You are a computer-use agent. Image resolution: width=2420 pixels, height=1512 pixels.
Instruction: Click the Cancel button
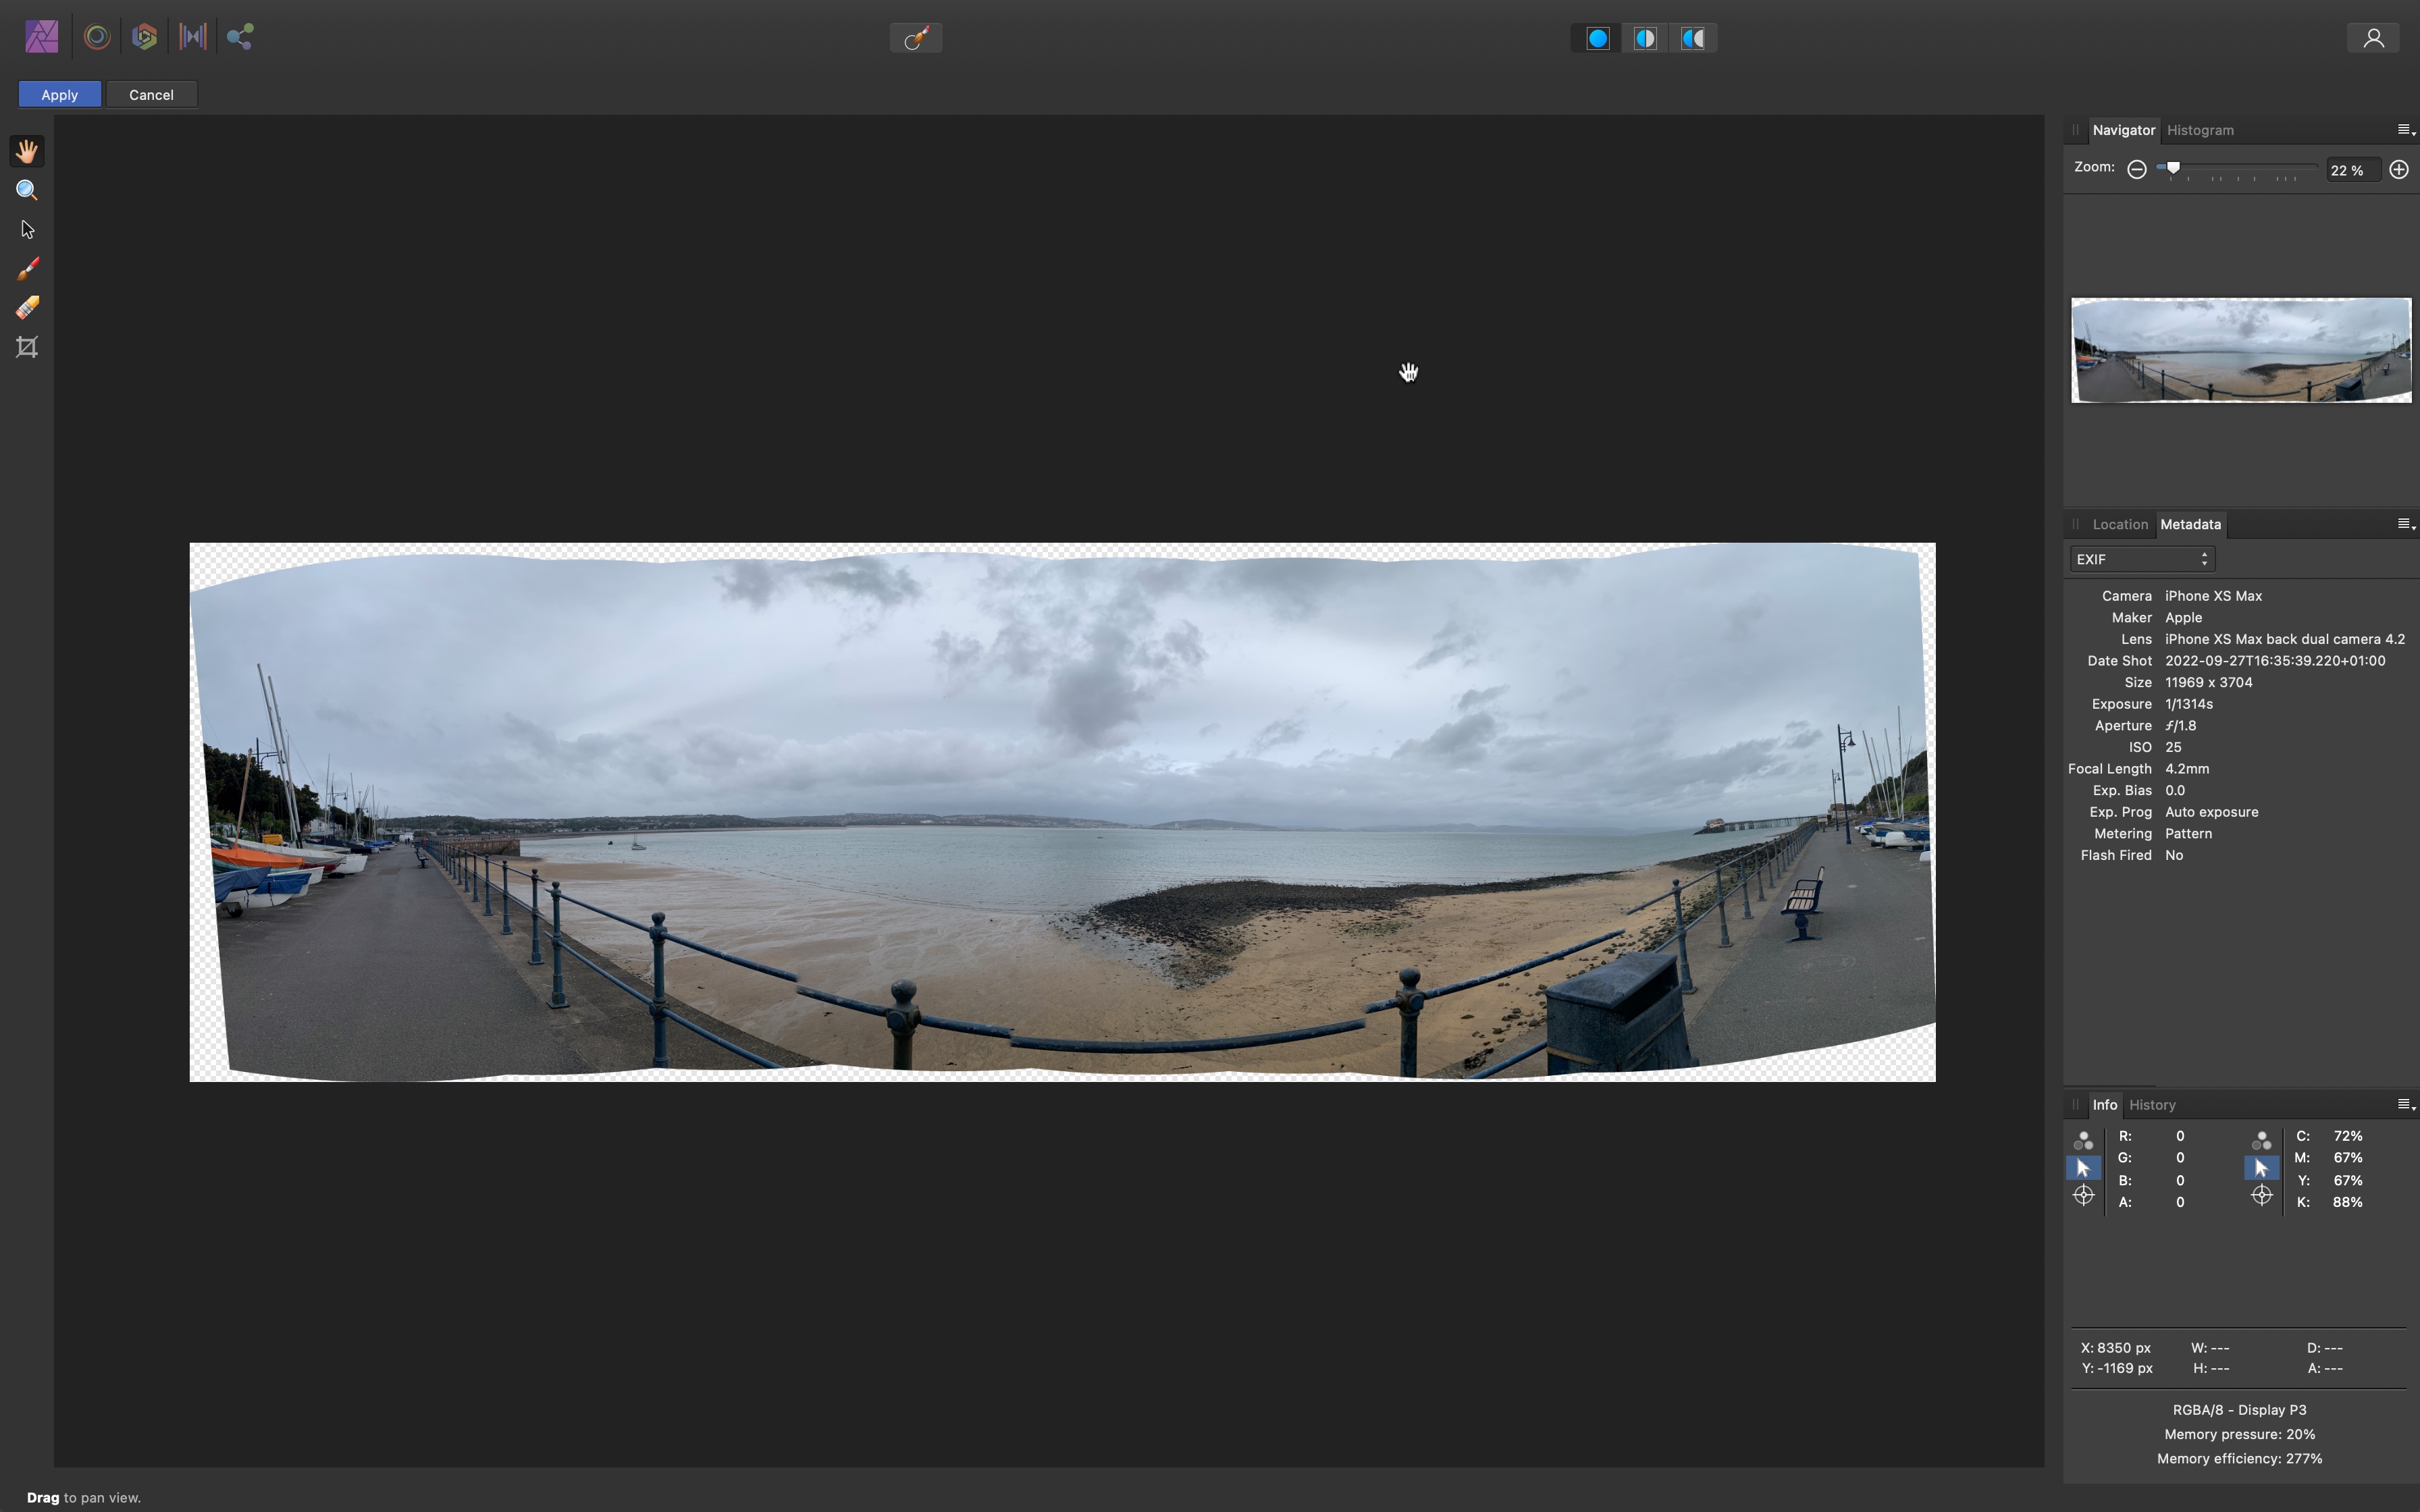tap(150, 94)
